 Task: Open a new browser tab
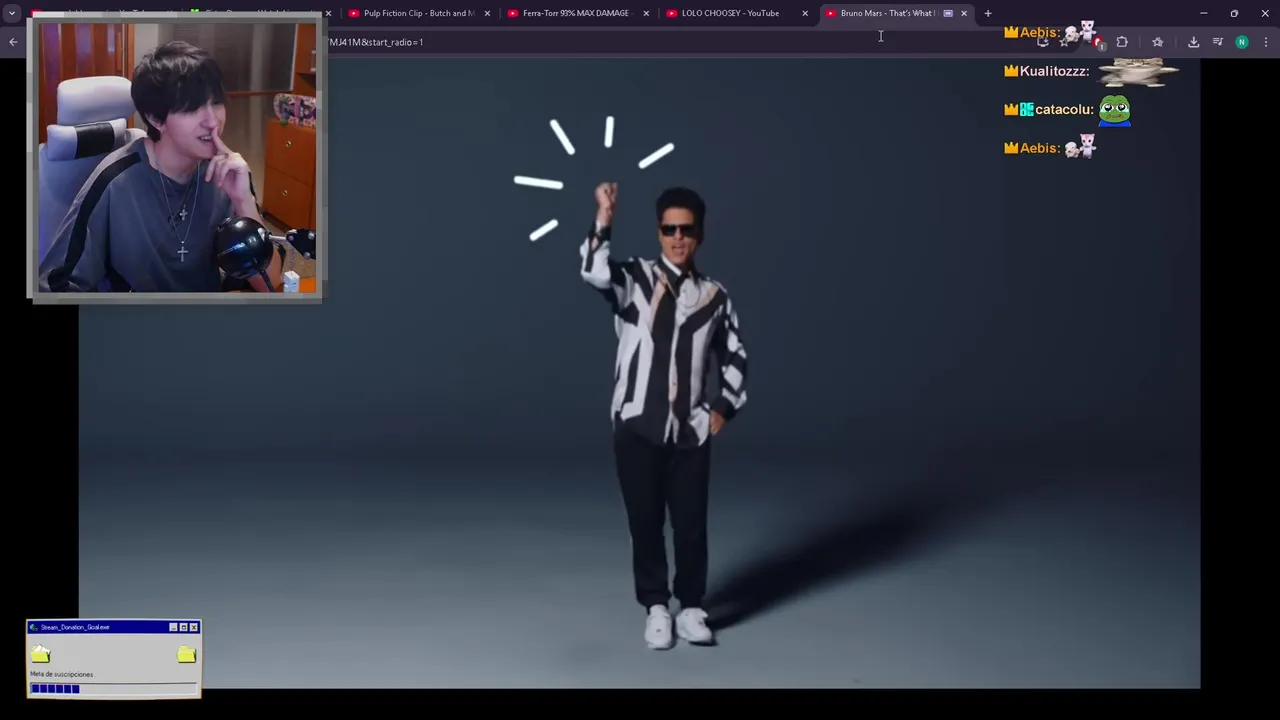click(x=988, y=13)
